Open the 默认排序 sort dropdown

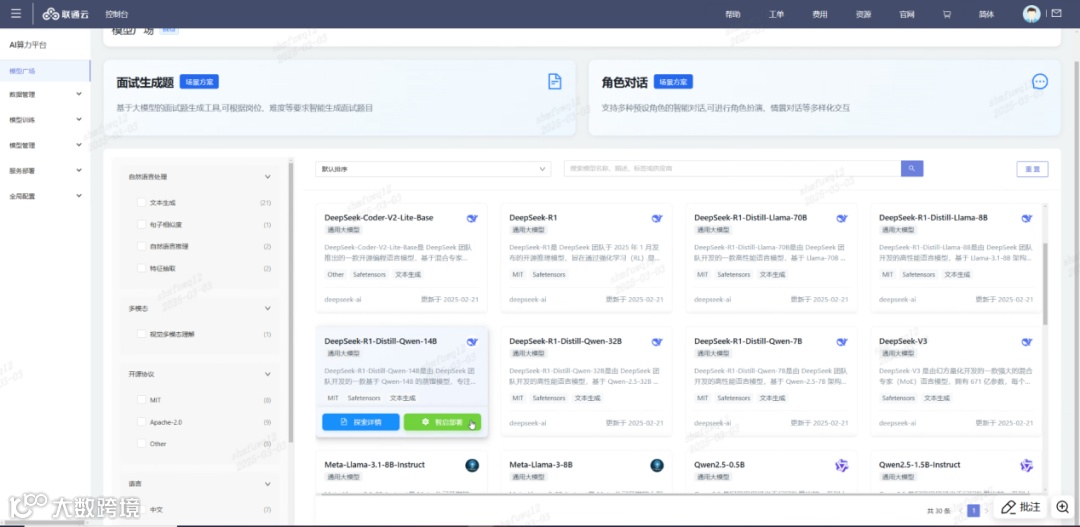(433, 169)
